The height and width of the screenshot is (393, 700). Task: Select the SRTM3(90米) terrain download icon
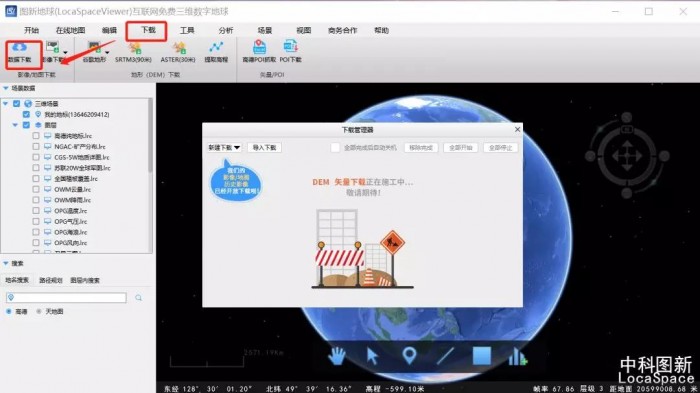133,53
